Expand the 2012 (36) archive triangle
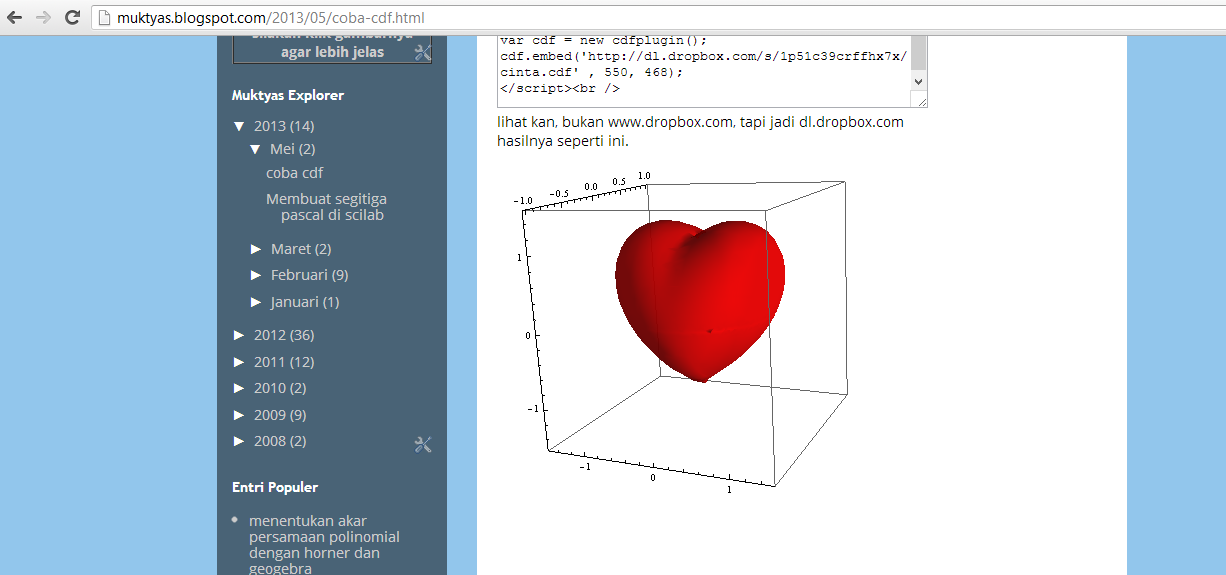The width and height of the screenshot is (1226, 575). point(239,335)
